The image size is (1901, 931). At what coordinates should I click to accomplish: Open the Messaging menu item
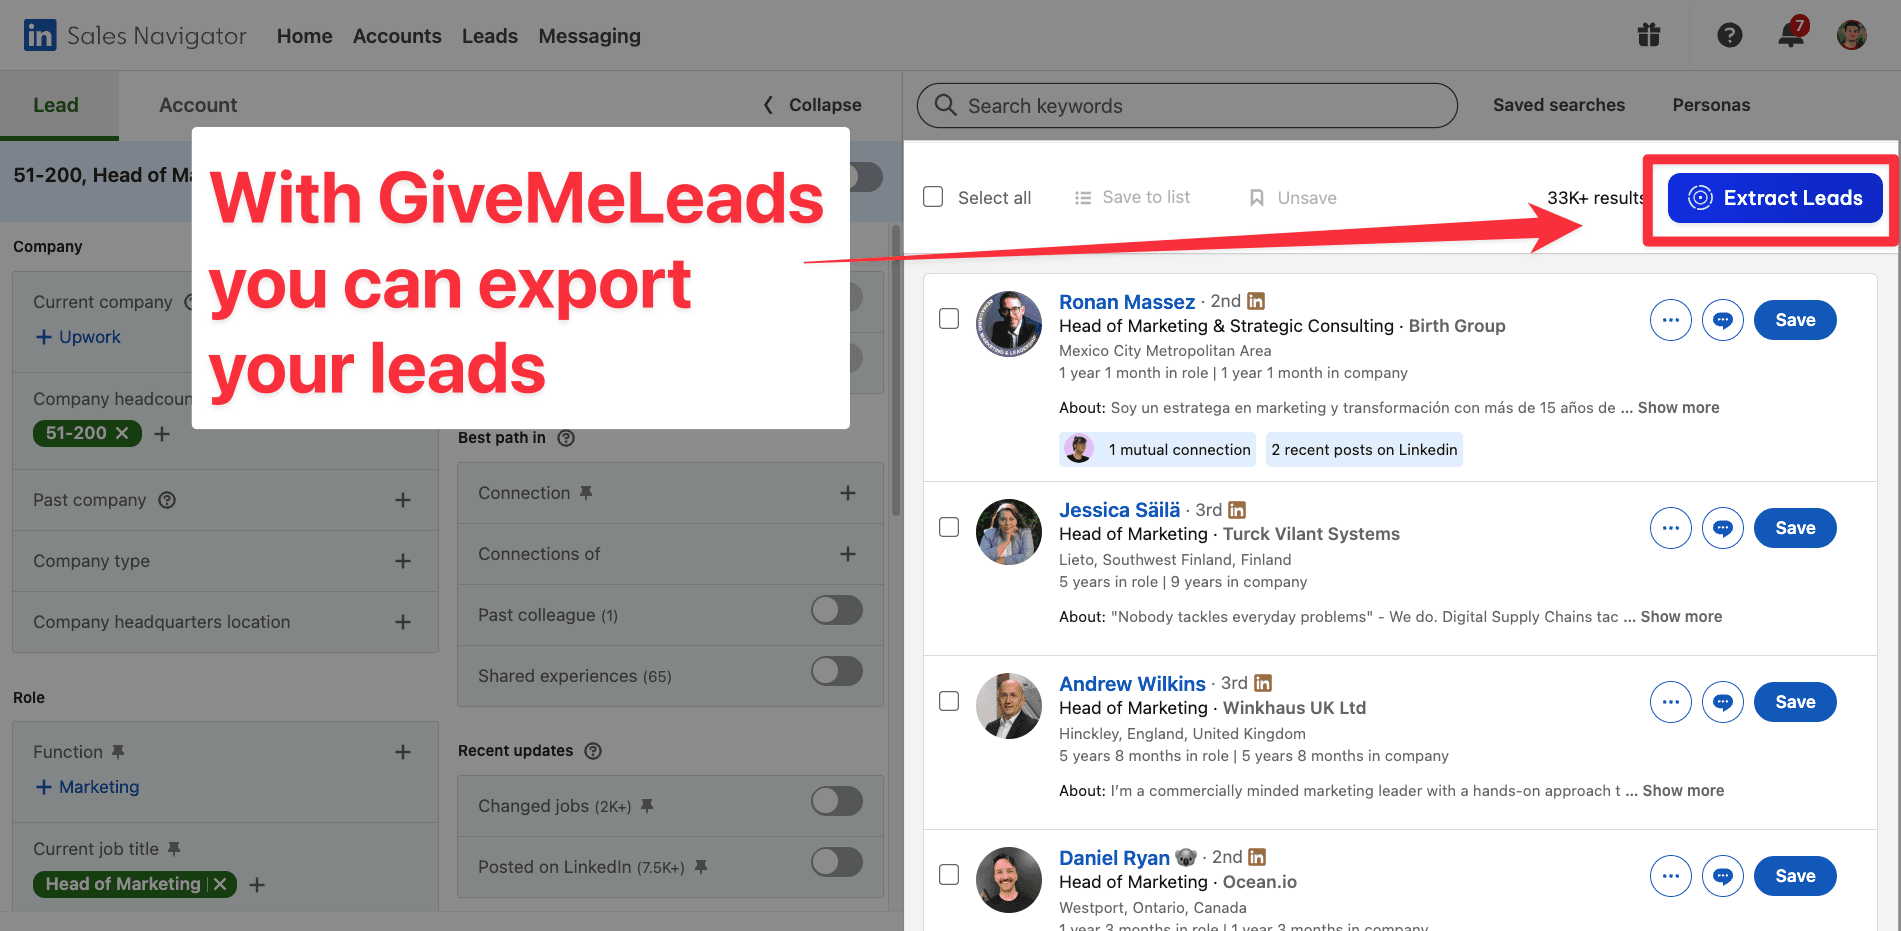(x=589, y=35)
